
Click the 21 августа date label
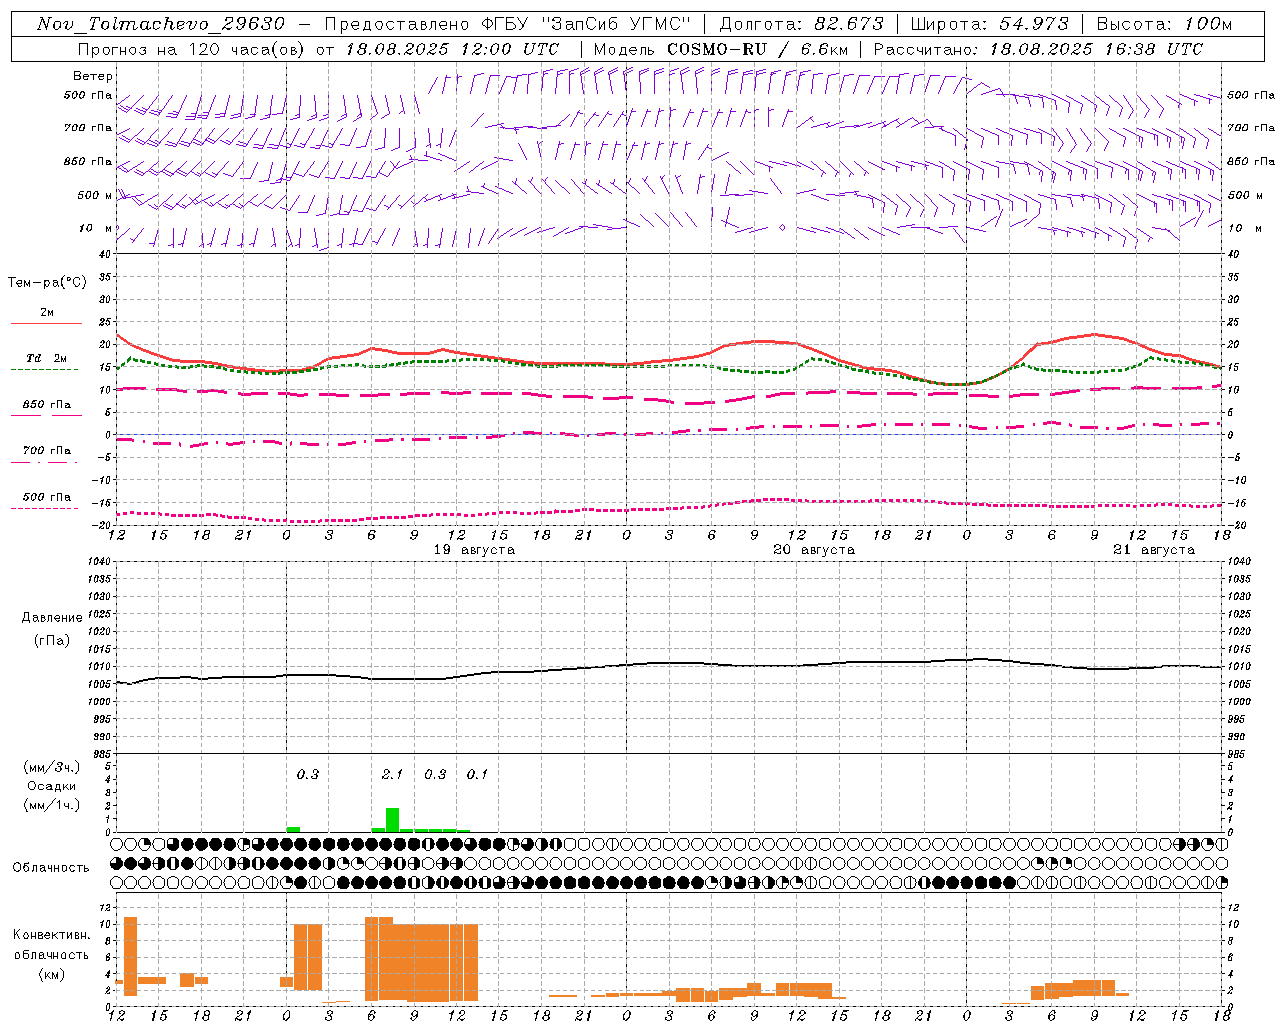(1154, 550)
